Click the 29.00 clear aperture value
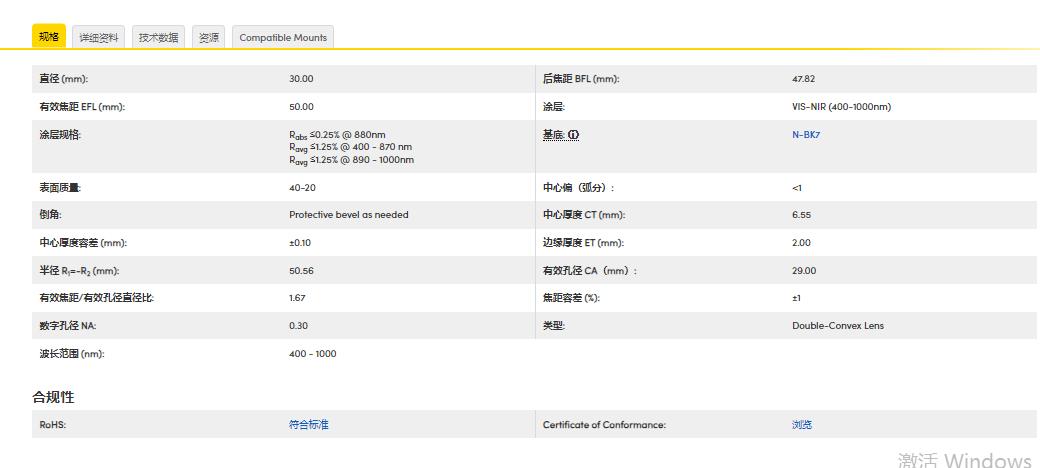The width and height of the screenshot is (1040, 468). (803, 270)
